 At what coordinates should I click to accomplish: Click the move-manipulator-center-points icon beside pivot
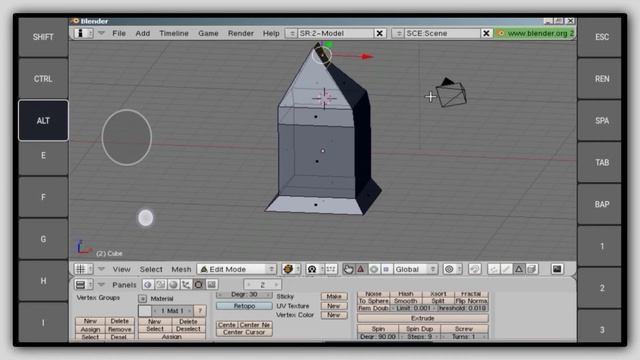(331, 269)
